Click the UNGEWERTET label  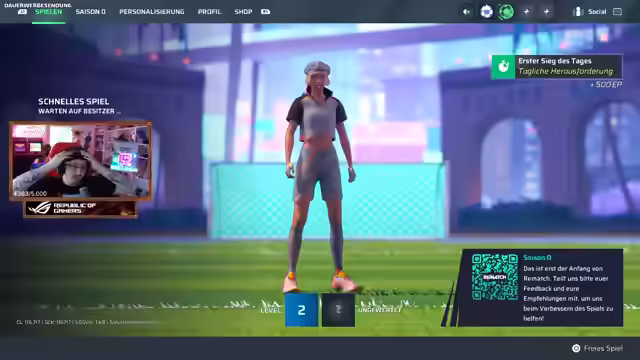[380, 310]
